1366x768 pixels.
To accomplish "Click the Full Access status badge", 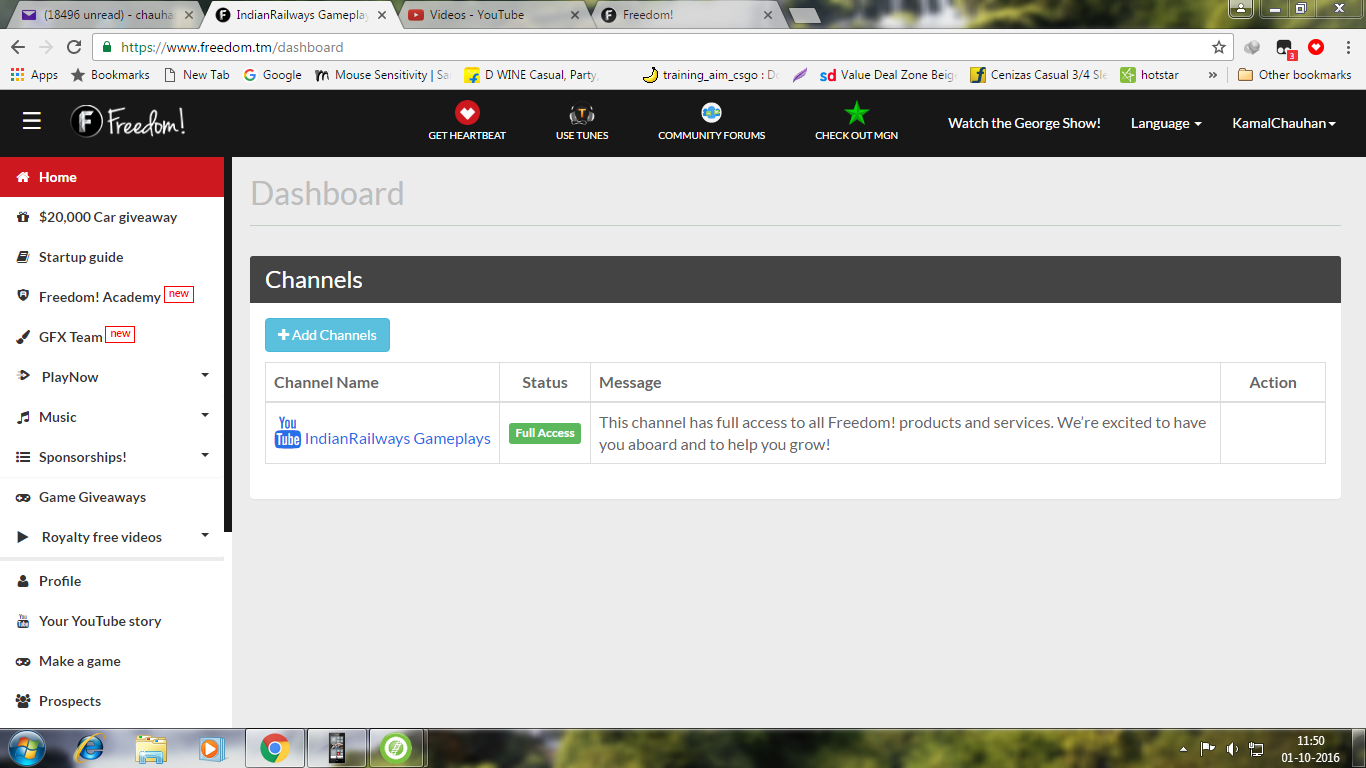I will [545, 433].
